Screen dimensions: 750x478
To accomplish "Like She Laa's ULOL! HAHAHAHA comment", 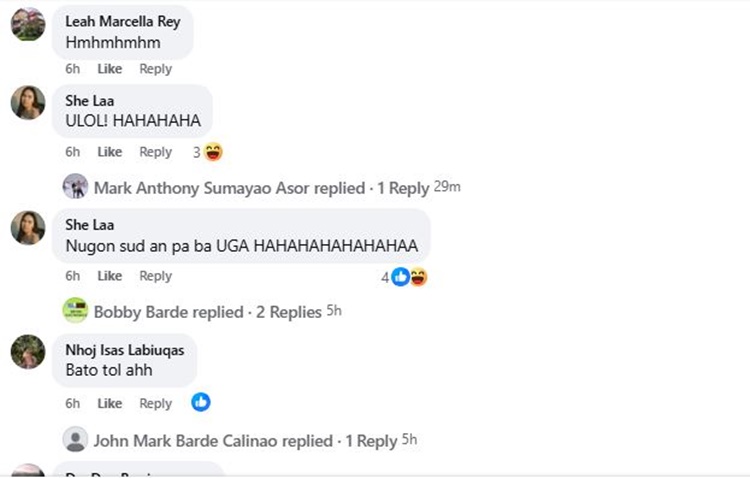I will click(109, 152).
